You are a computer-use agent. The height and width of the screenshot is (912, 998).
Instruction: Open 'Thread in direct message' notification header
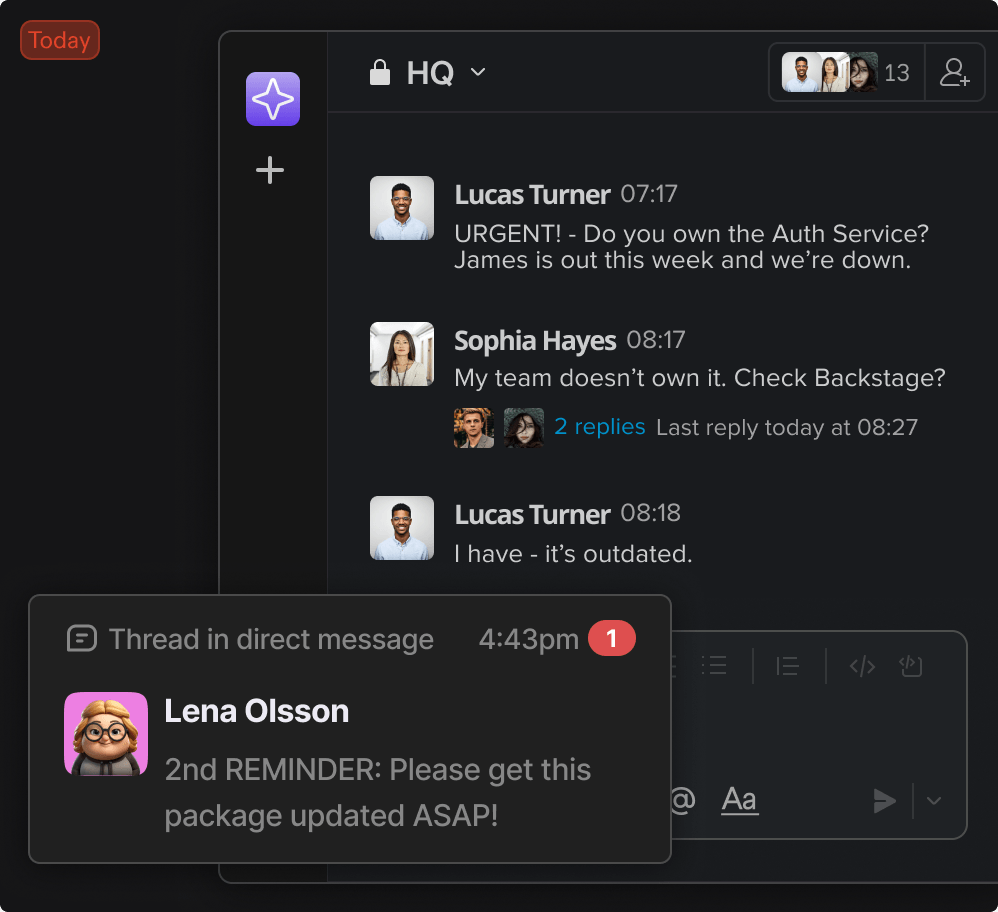tap(271, 639)
